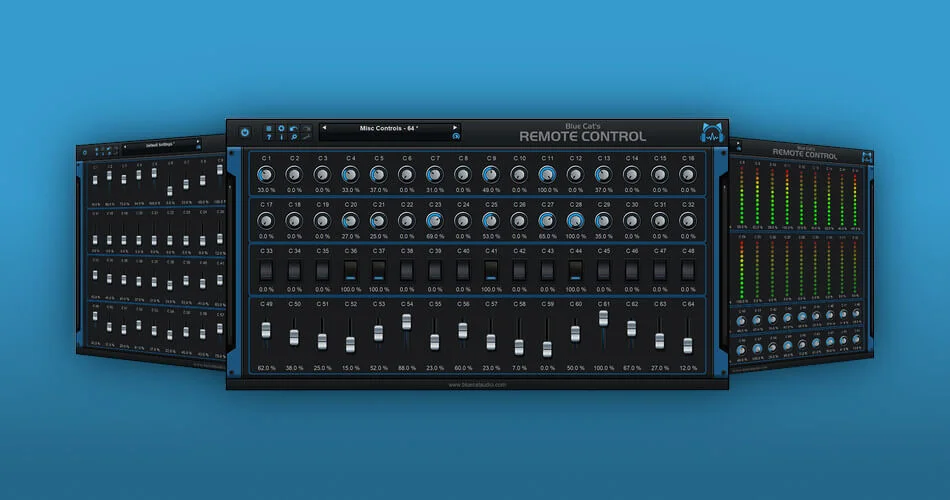The width and height of the screenshot is (950, 500).
Task: Click the C 50 fader handle
Action: click(x=294, y=338)
